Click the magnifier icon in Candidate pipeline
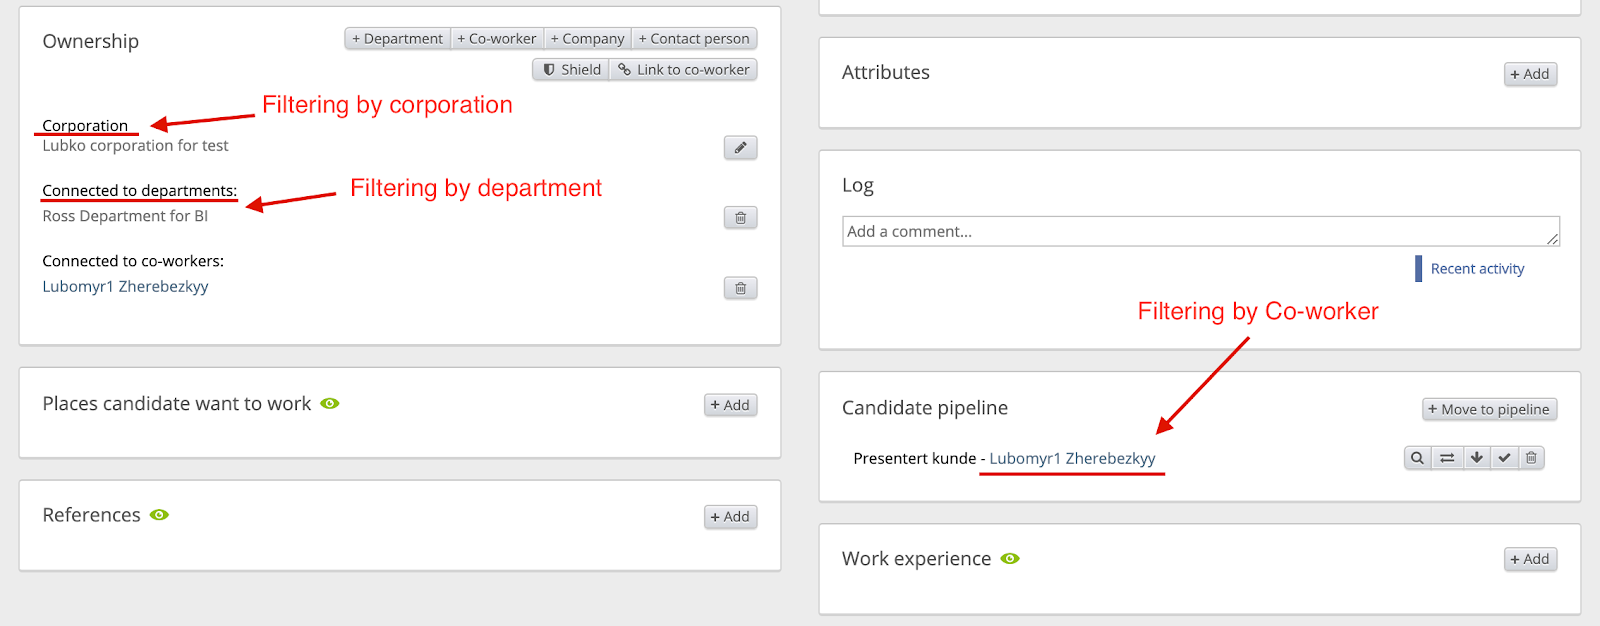Screen dimensions: 1600x626 pos(1417,458)
